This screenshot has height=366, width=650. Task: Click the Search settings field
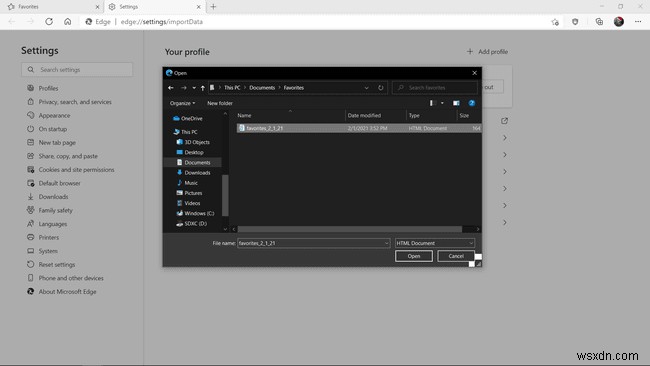pyautogui.click(x=77, y=70)
